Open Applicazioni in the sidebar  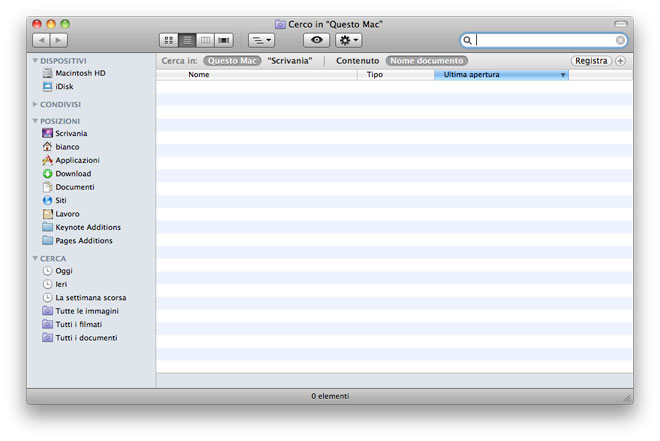pyautogui.click(x=77, y=160)
